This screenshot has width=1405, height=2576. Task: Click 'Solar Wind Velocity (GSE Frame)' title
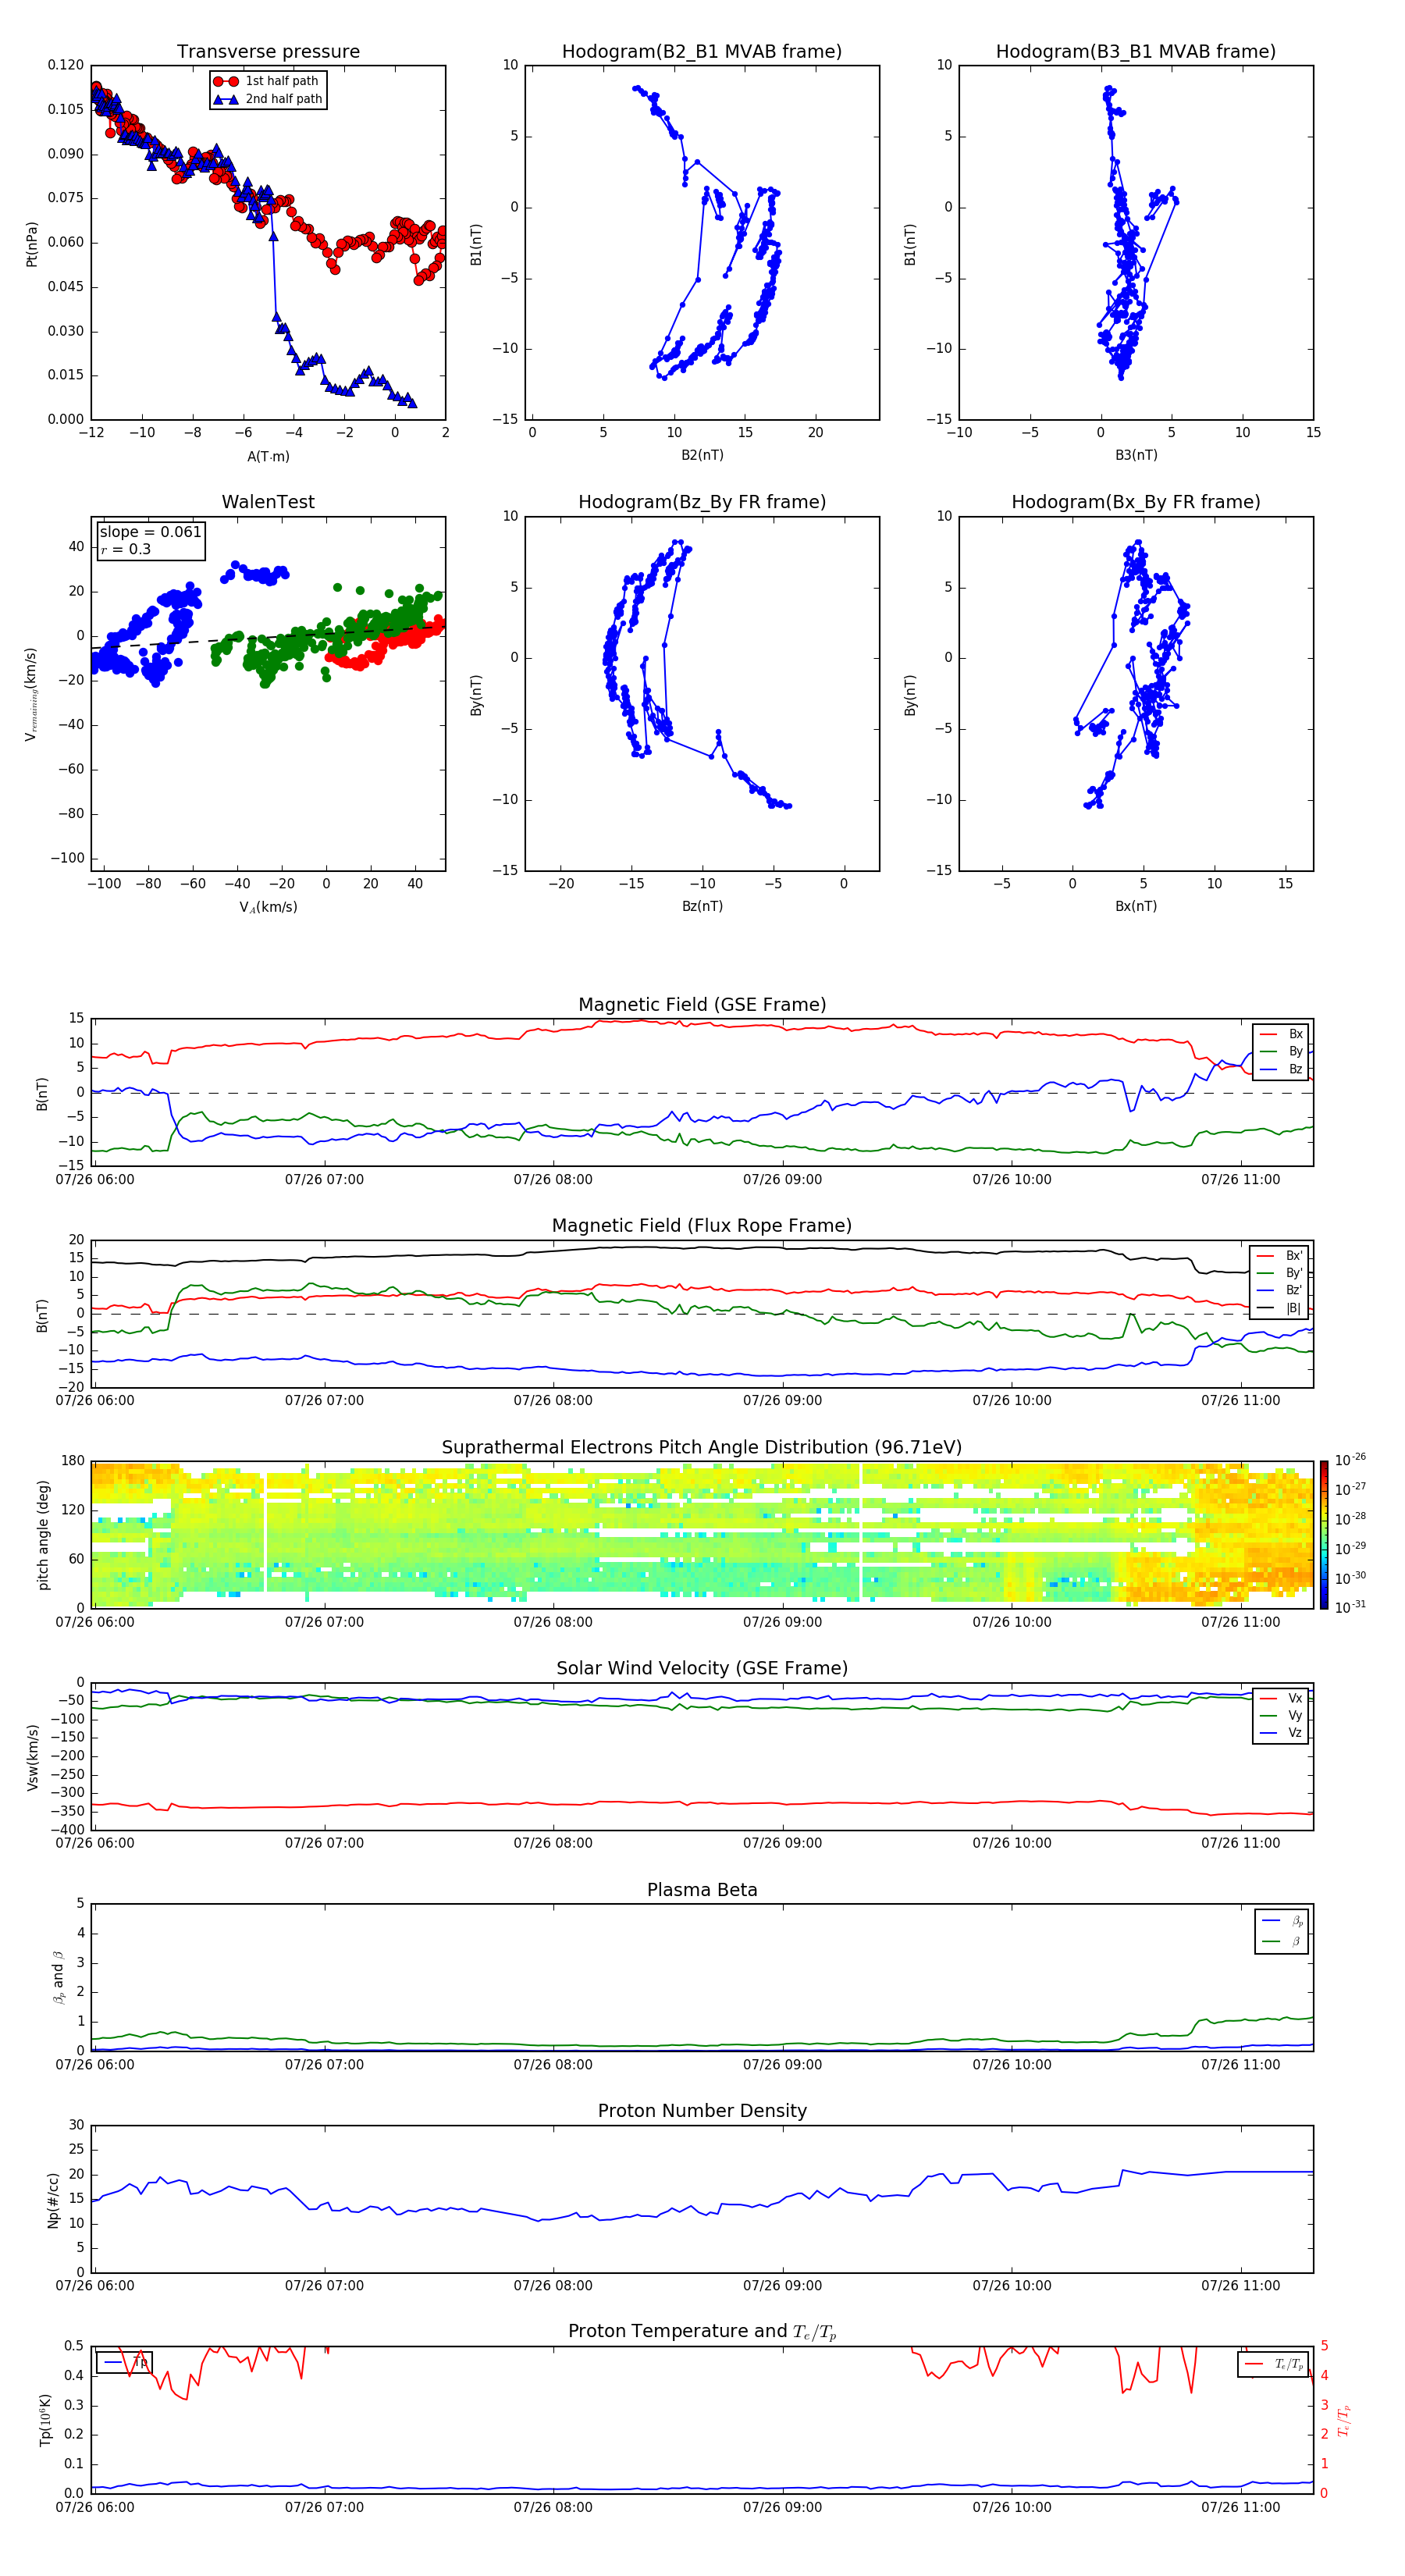(702, 1669)
